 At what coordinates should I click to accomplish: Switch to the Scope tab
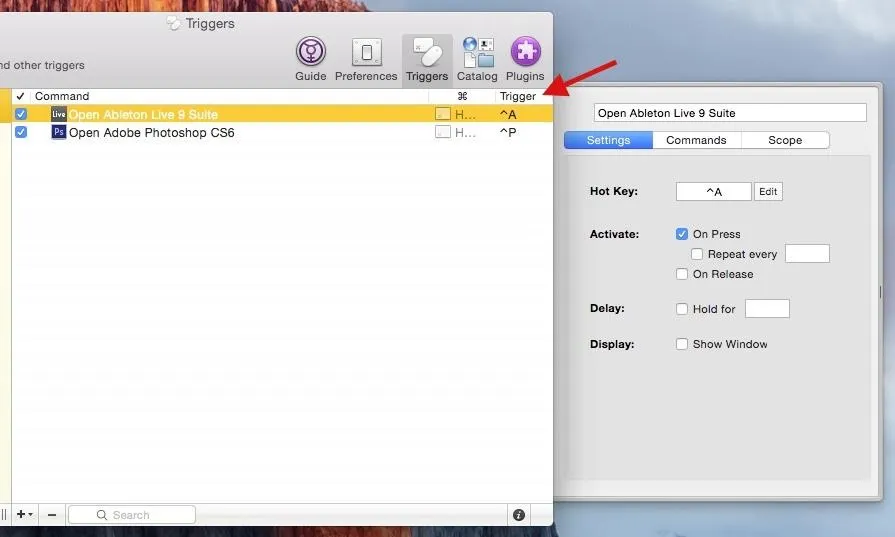point(785,140)
